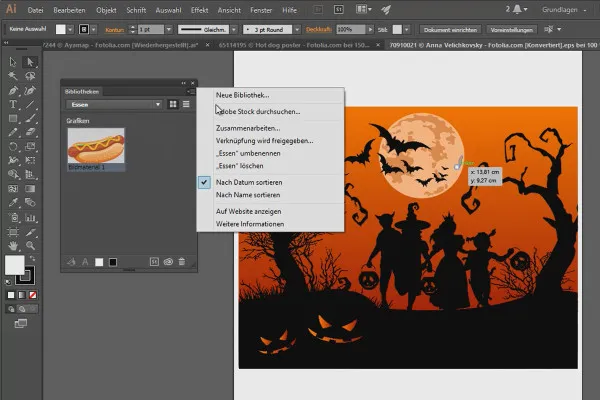Set paint mode to Gradient

coord(22,295)
